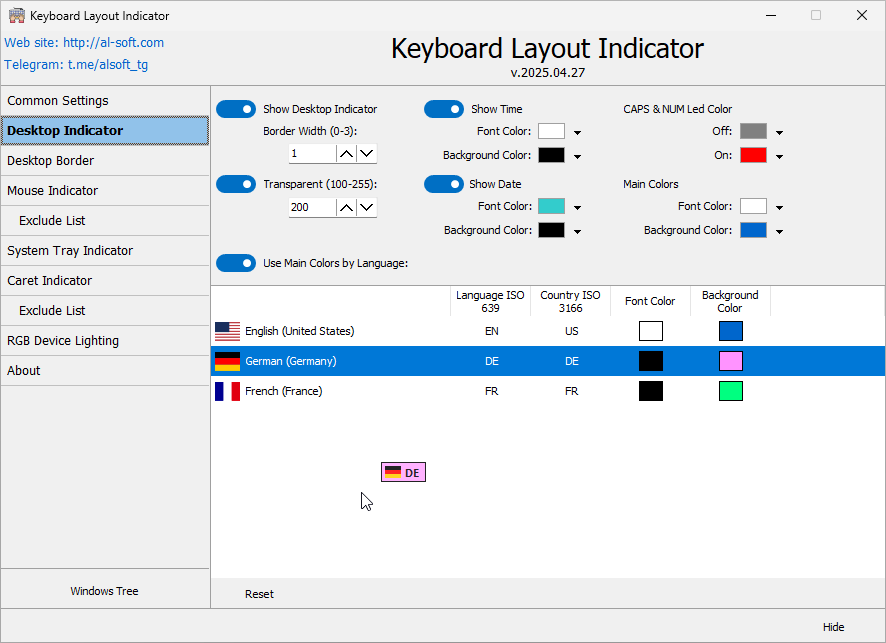Image resolution: width=886 pixels, height=643 pixels.
Task: Select the United States flag icon
Action: (x=227, y=331)
